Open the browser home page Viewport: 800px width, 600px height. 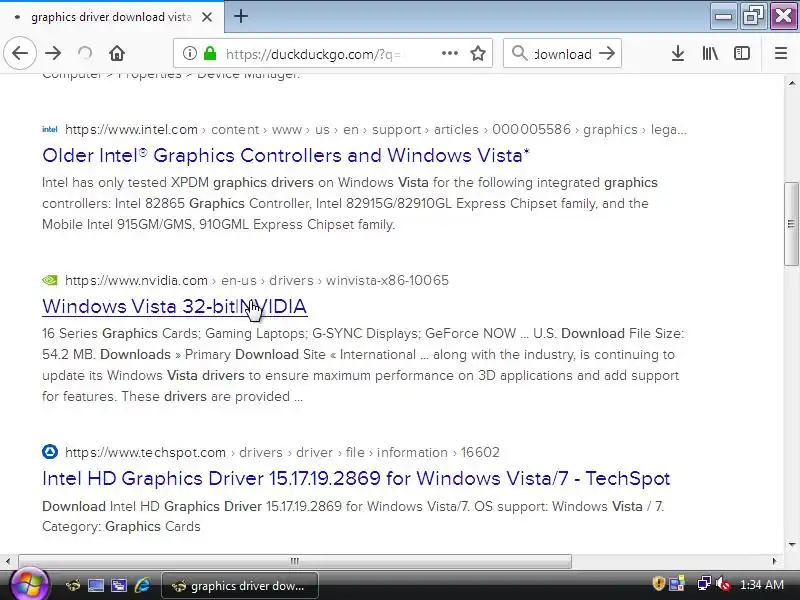(117, 53)
